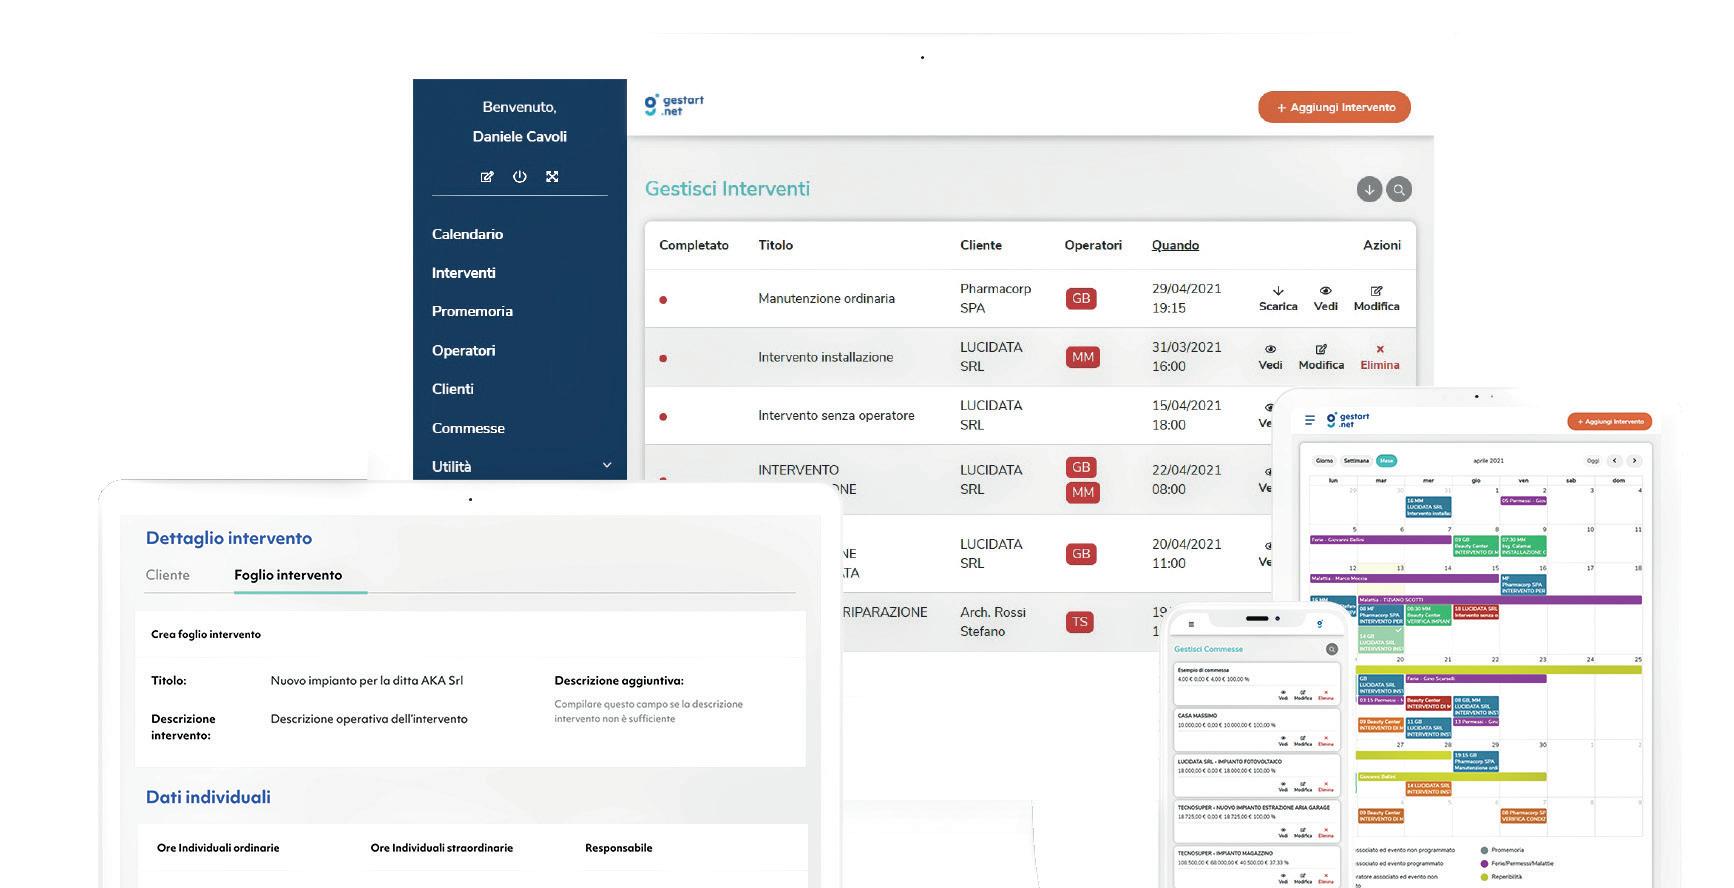Click the red status dot of Manutenzione ordinaria
The width and height of the screenshot is (1734, 888).
(663, 299)
